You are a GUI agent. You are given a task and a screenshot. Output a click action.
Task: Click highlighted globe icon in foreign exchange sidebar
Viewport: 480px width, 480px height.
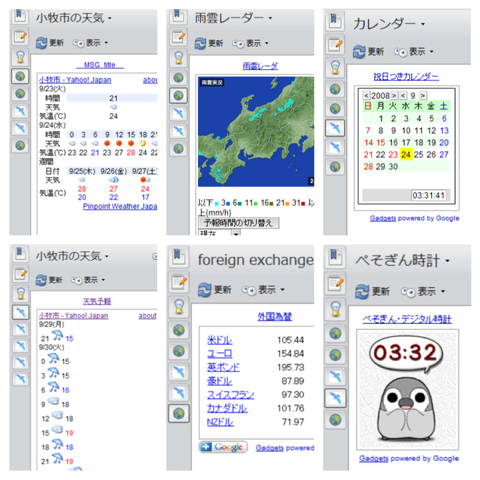pyautogui.click(x=179, y=414)
